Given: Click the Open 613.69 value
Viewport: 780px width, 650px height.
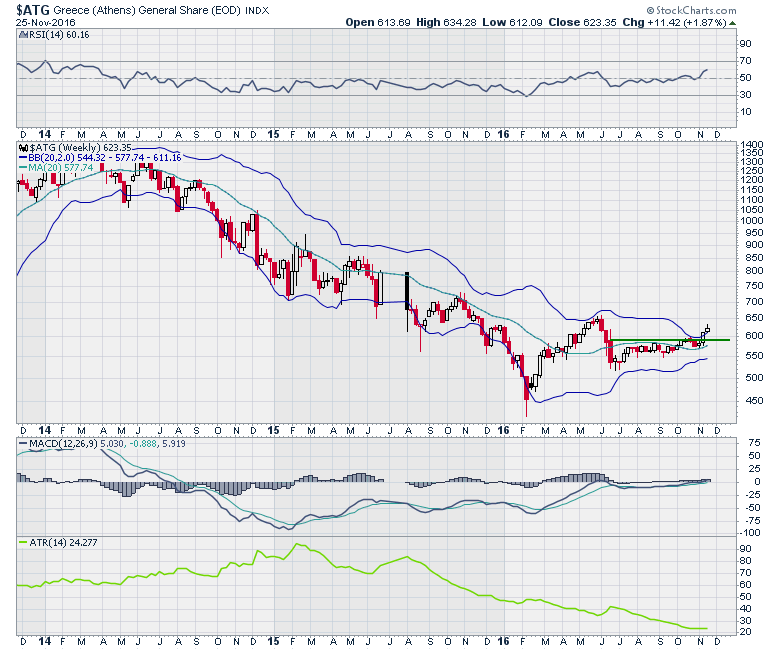Looking at the screenshot, I should click(372, 21).
